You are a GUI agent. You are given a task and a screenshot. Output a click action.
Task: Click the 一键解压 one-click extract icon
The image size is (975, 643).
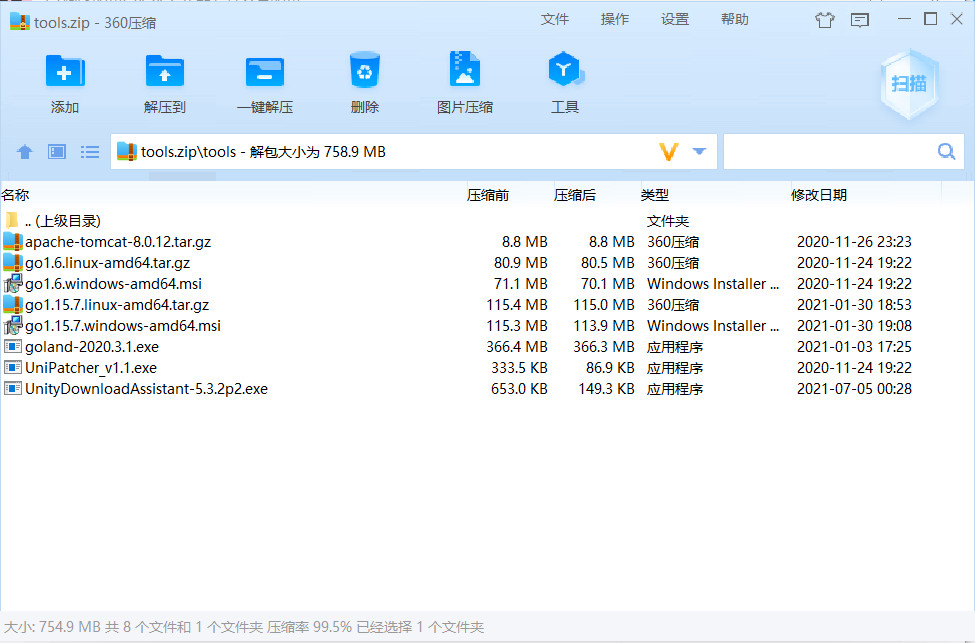[265, 72]
